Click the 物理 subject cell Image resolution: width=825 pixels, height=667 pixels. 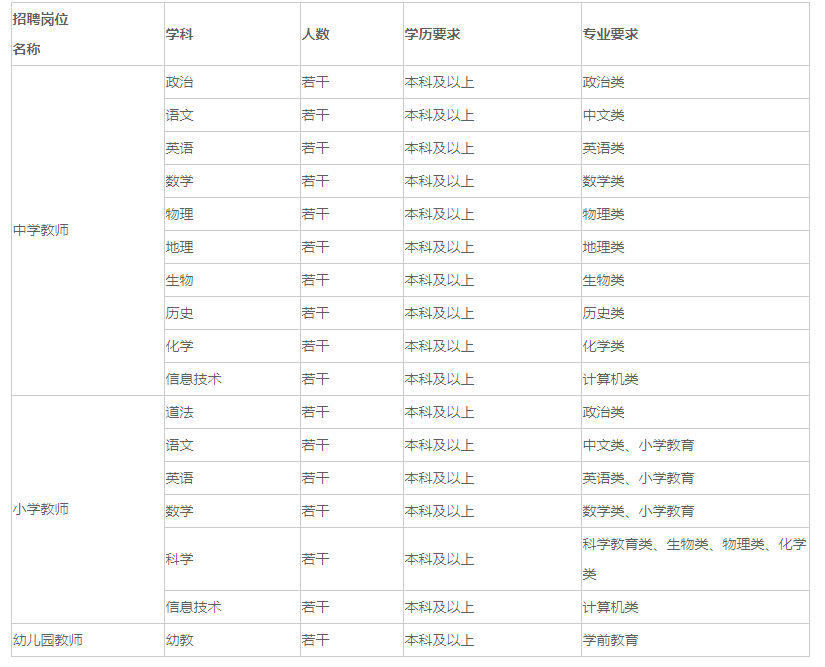(x=180, y=215)
